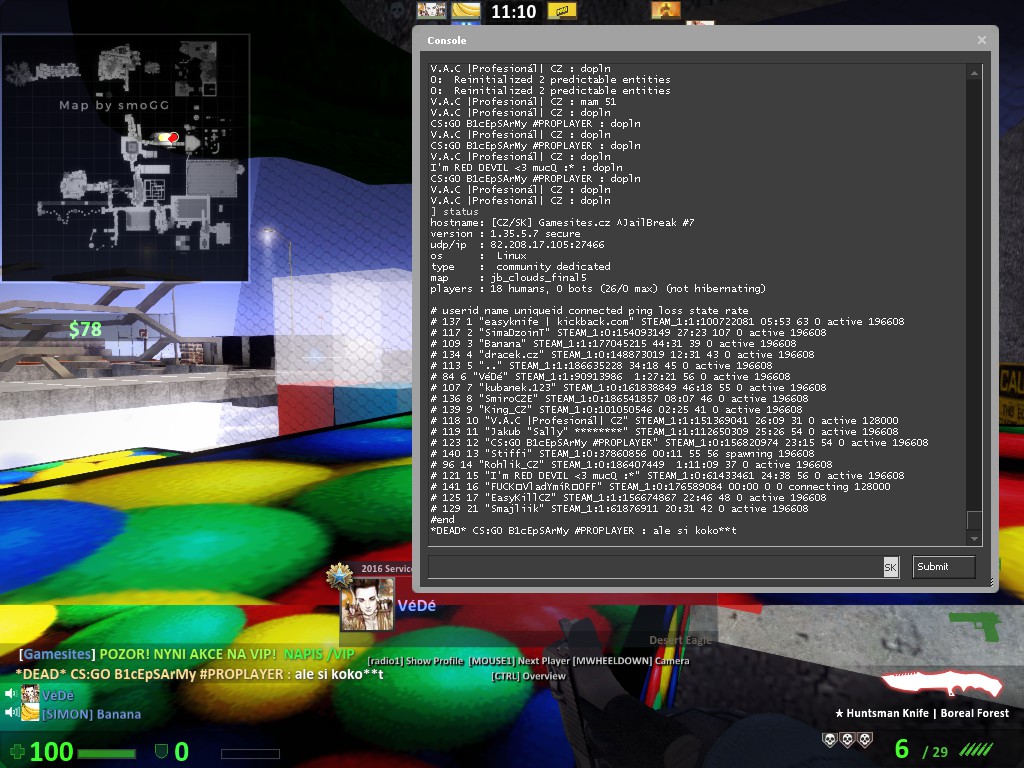
Task: Click the spectated player VéDé portrait
Action: pos(367,603)
